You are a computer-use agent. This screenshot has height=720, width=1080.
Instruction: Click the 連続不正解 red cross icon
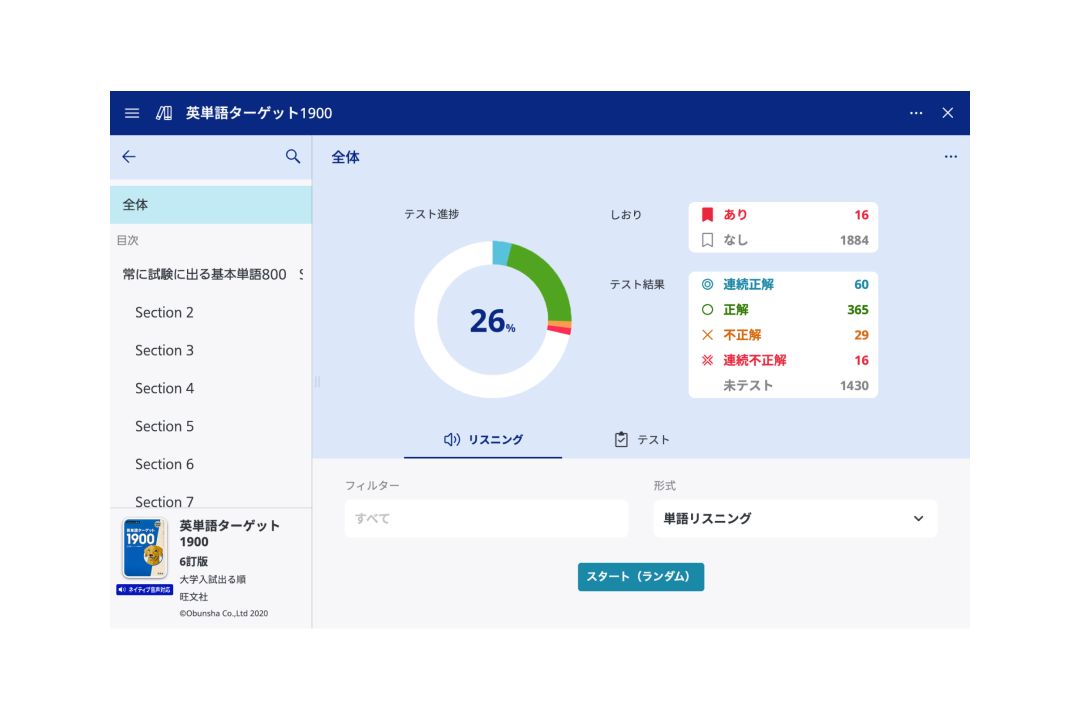(x=707, y=360)
